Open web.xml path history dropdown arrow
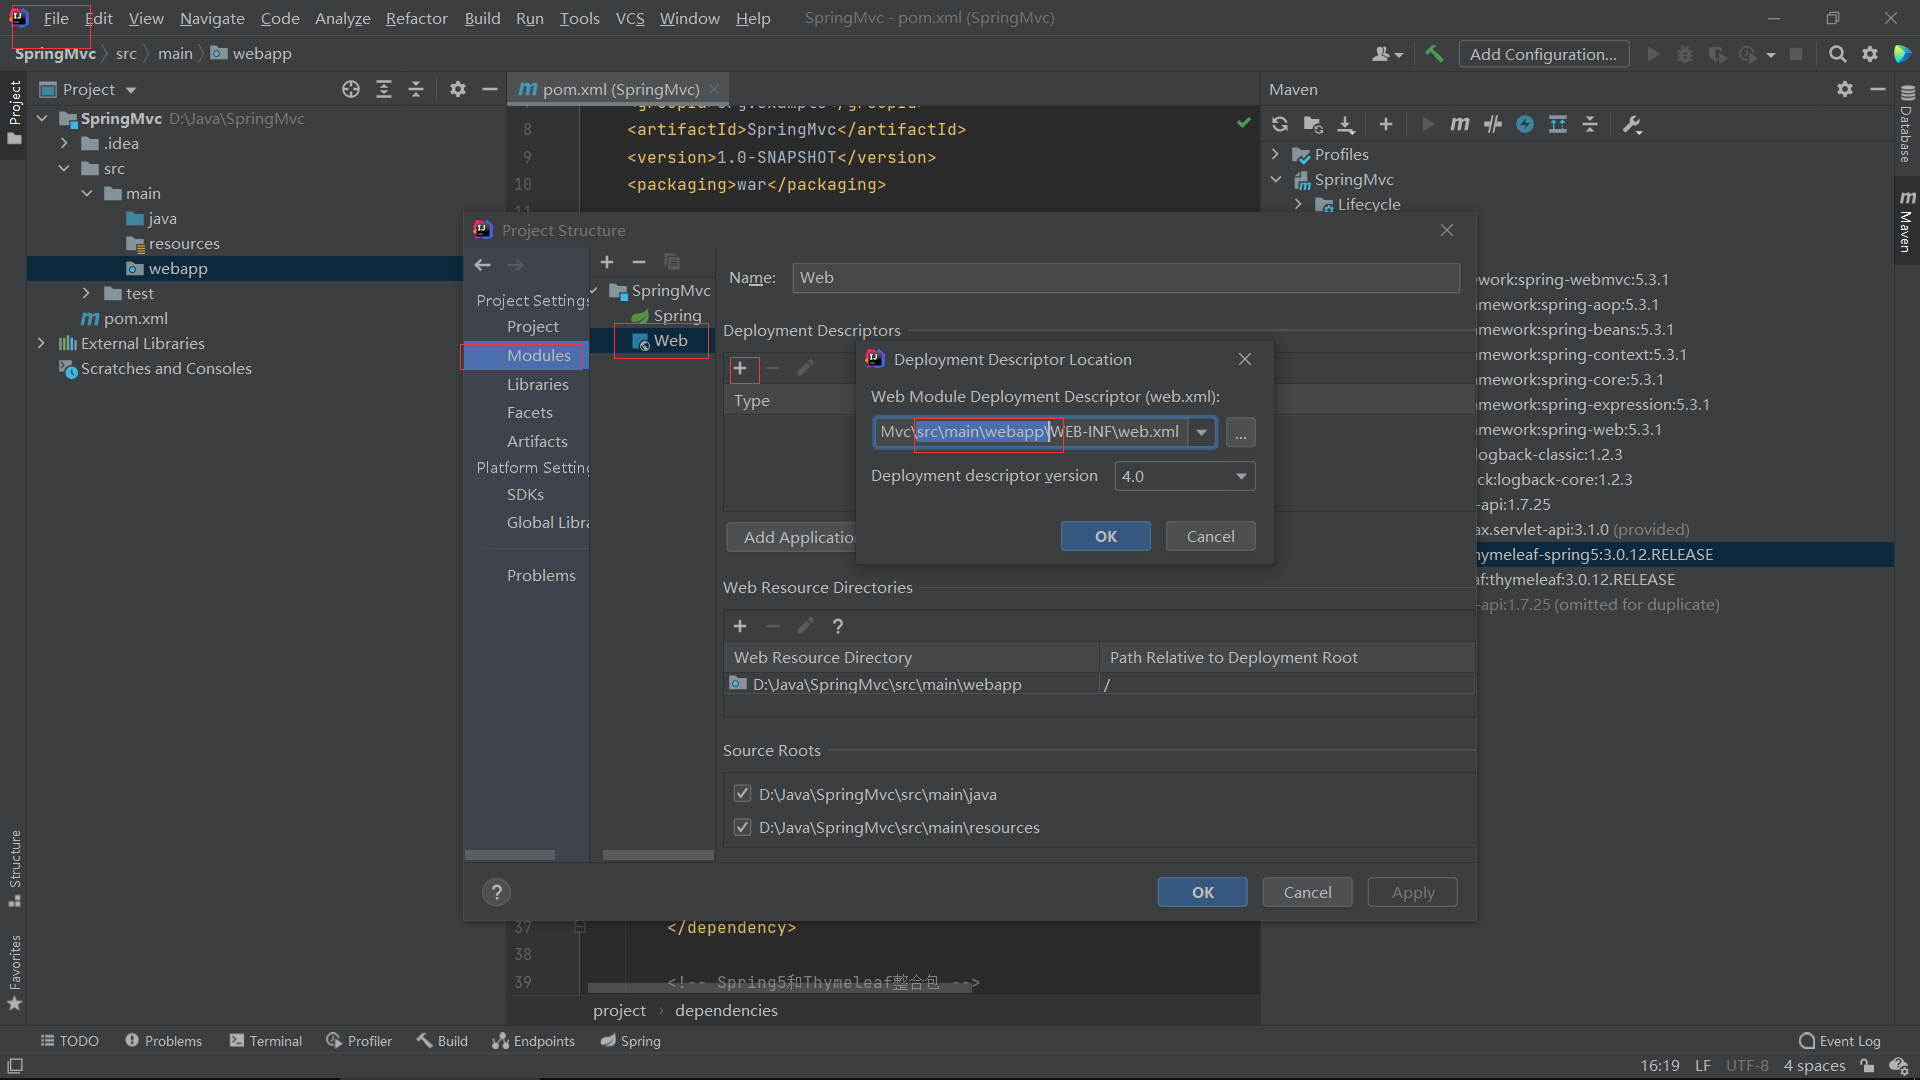Image resolution: width=1920 pixels, height=1080 pixels. coord(1201,432)
